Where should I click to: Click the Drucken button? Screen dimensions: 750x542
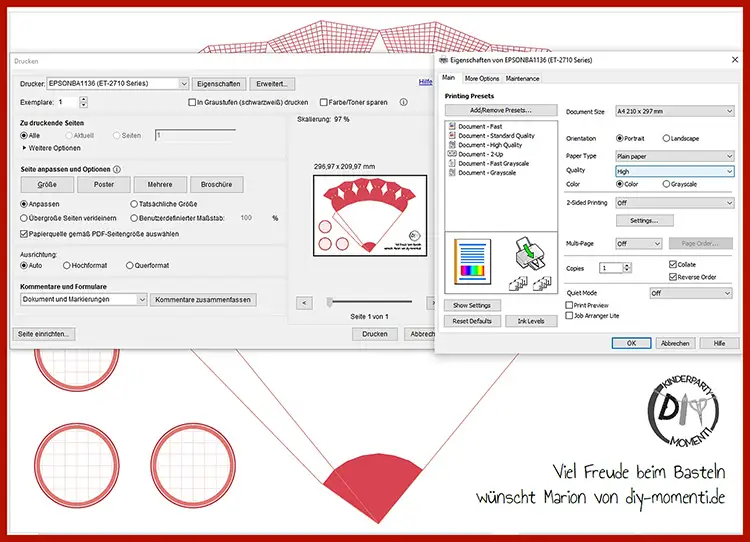tap(375, 334)
